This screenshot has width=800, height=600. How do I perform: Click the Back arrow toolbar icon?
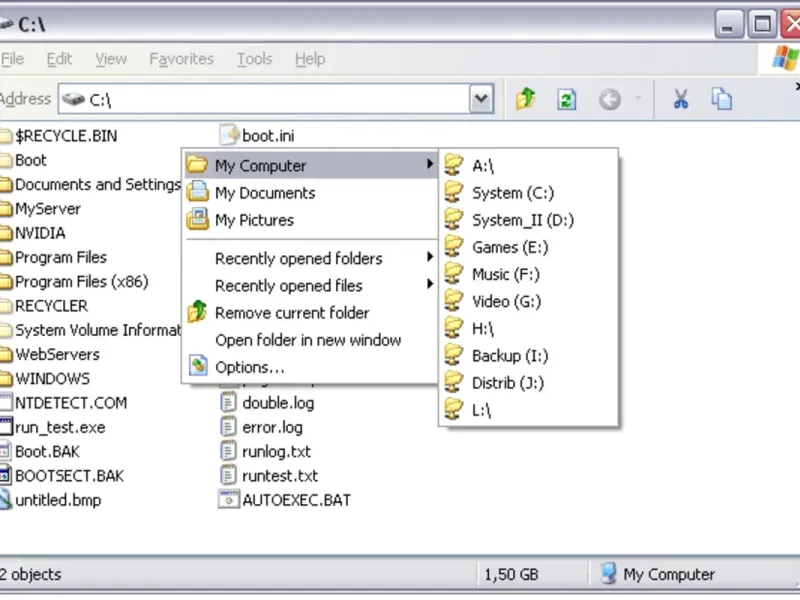pyautogui.click(x=610, y=99)
